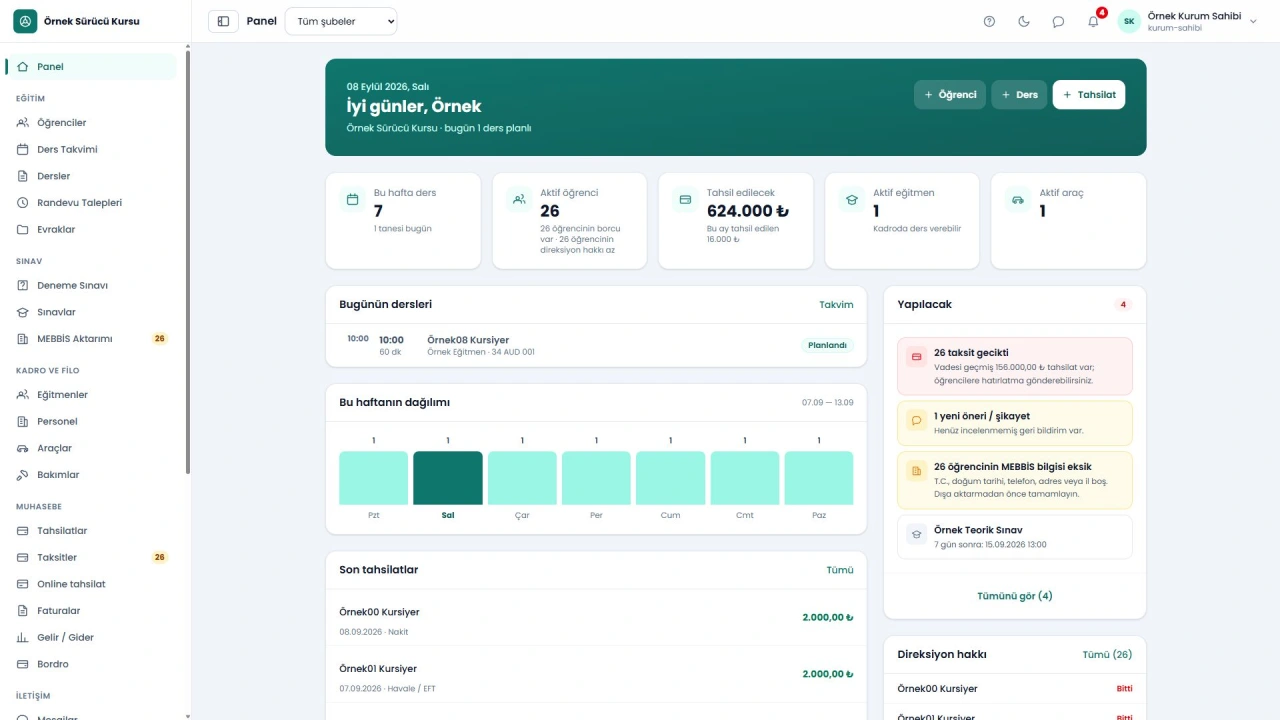Expand the Örnek Kurum Sahibi account chevron
The width and height of the screenshot is (1280, 720).
click(1253, 21)
